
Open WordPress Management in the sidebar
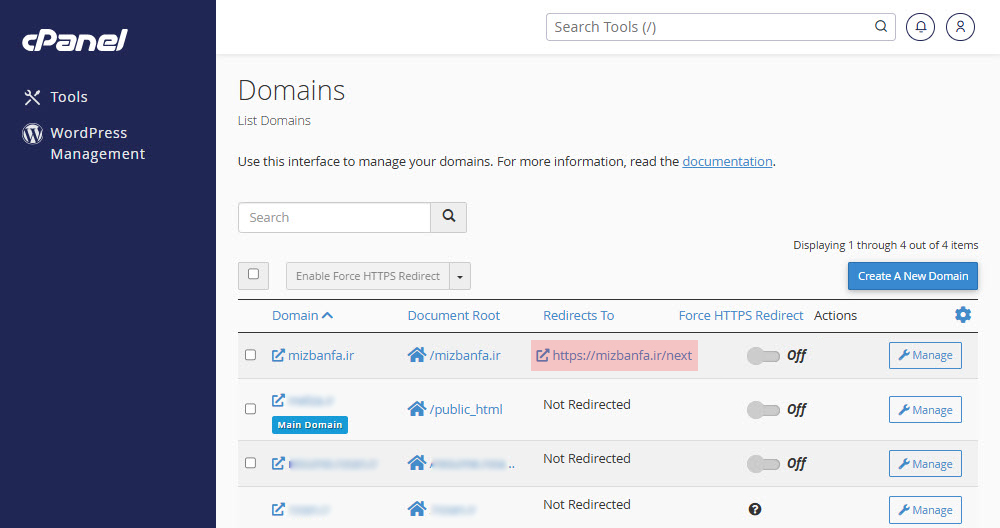[97, 143]
